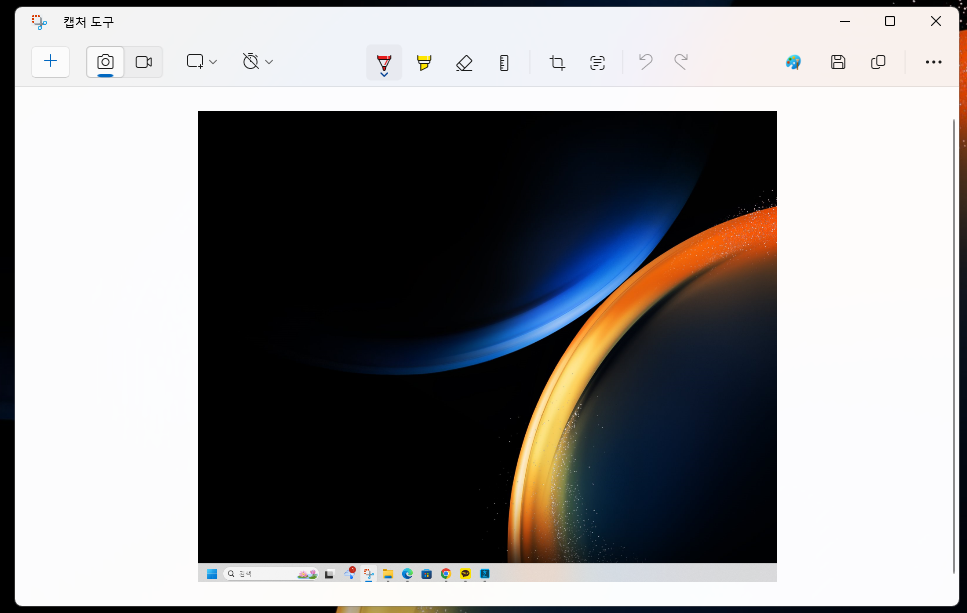Image resolution: width=967 pixels, height=613 pixels.
Task: Minimize the Snipping Tool window
Action: 845,22
